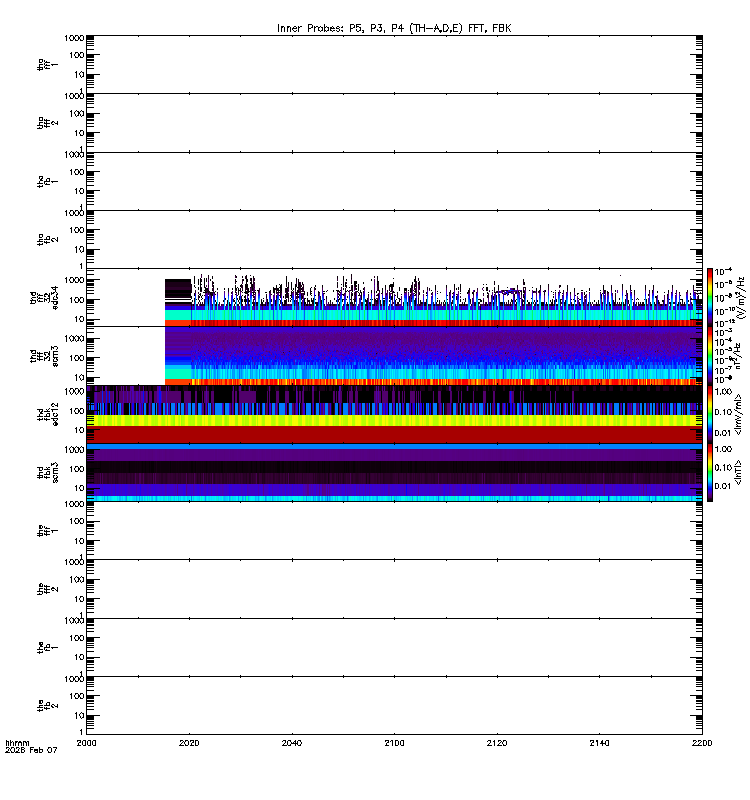
Task: Click the <|nT|> colorbar for fbk scm3
Action: tap(710, 472)
